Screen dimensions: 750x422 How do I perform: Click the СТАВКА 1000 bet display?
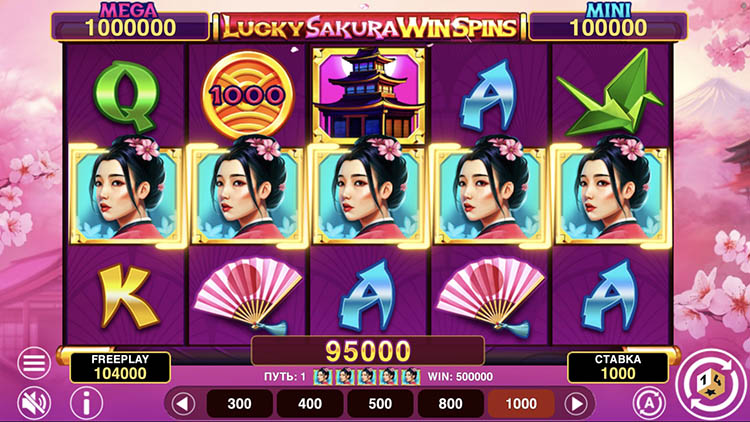click(618, 367)
